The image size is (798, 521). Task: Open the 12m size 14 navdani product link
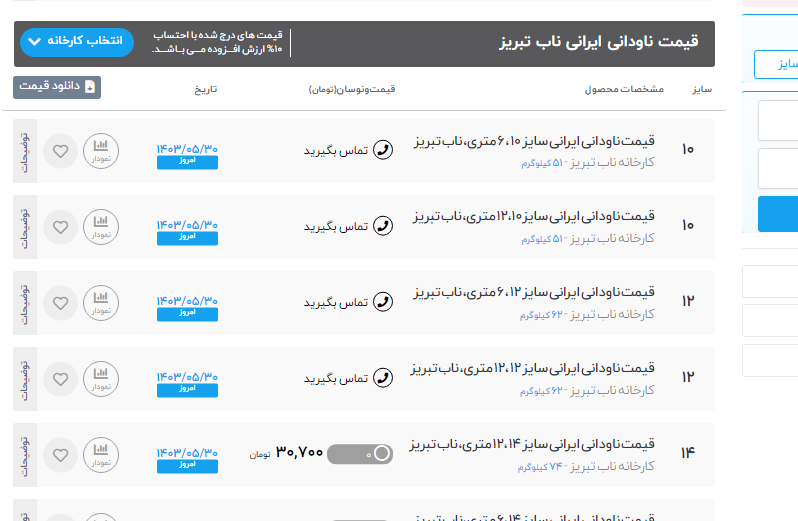pyautogui.click(x=532, y=443)
